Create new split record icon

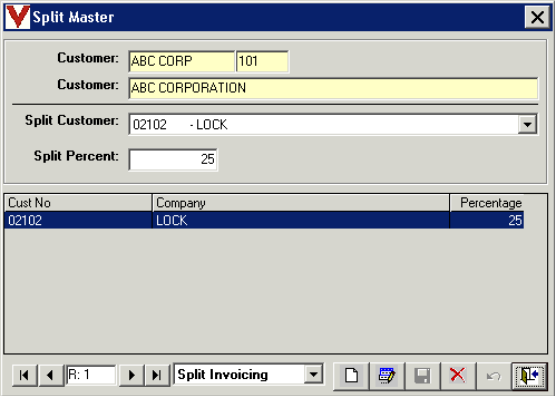tap(351, 375)
